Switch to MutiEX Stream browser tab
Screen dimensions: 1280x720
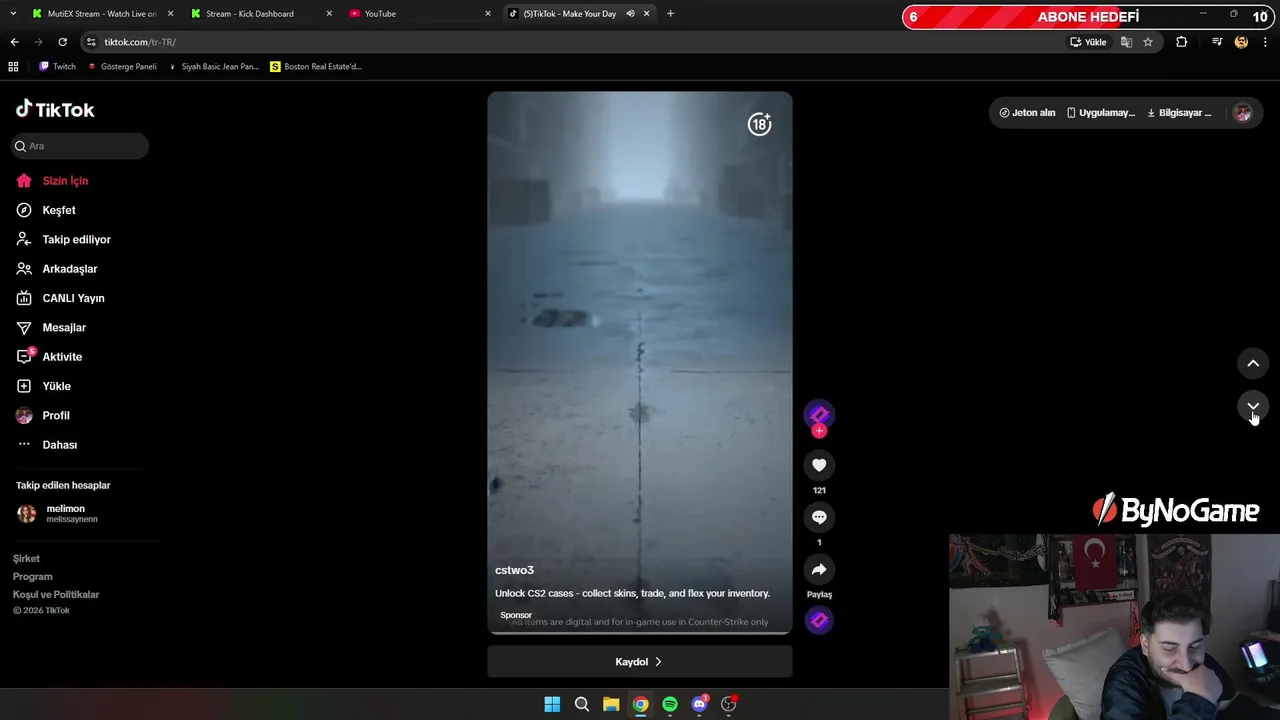103,14
